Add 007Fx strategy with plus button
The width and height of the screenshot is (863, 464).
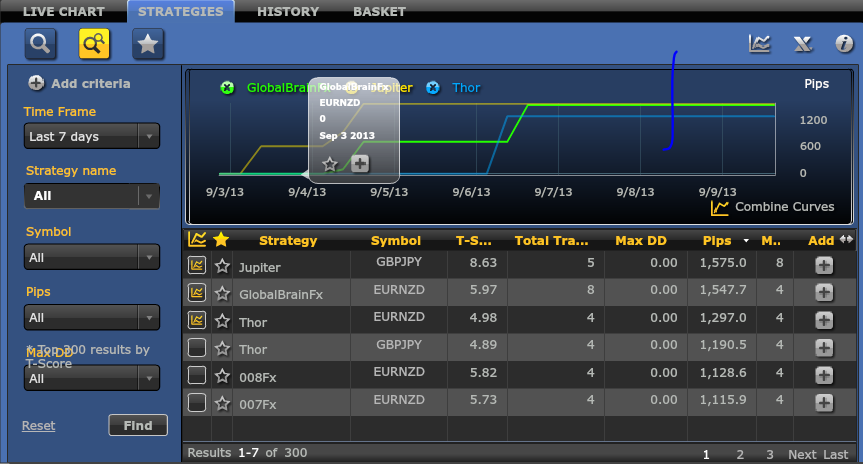(x=824, y=402)
